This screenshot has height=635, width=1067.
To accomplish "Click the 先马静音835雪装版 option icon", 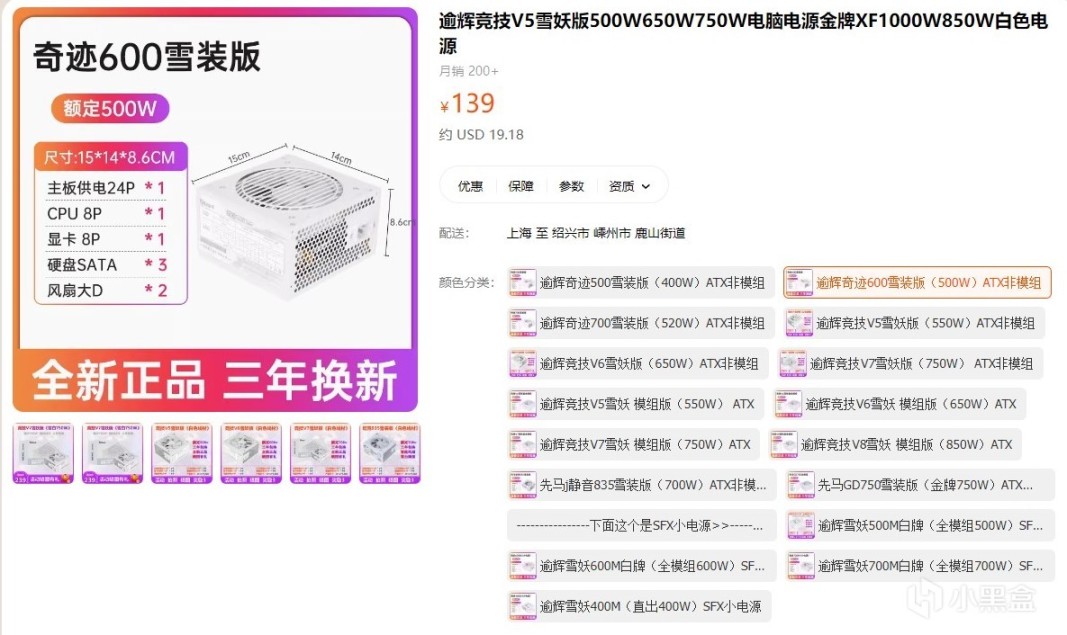I will tap(523, 485).
